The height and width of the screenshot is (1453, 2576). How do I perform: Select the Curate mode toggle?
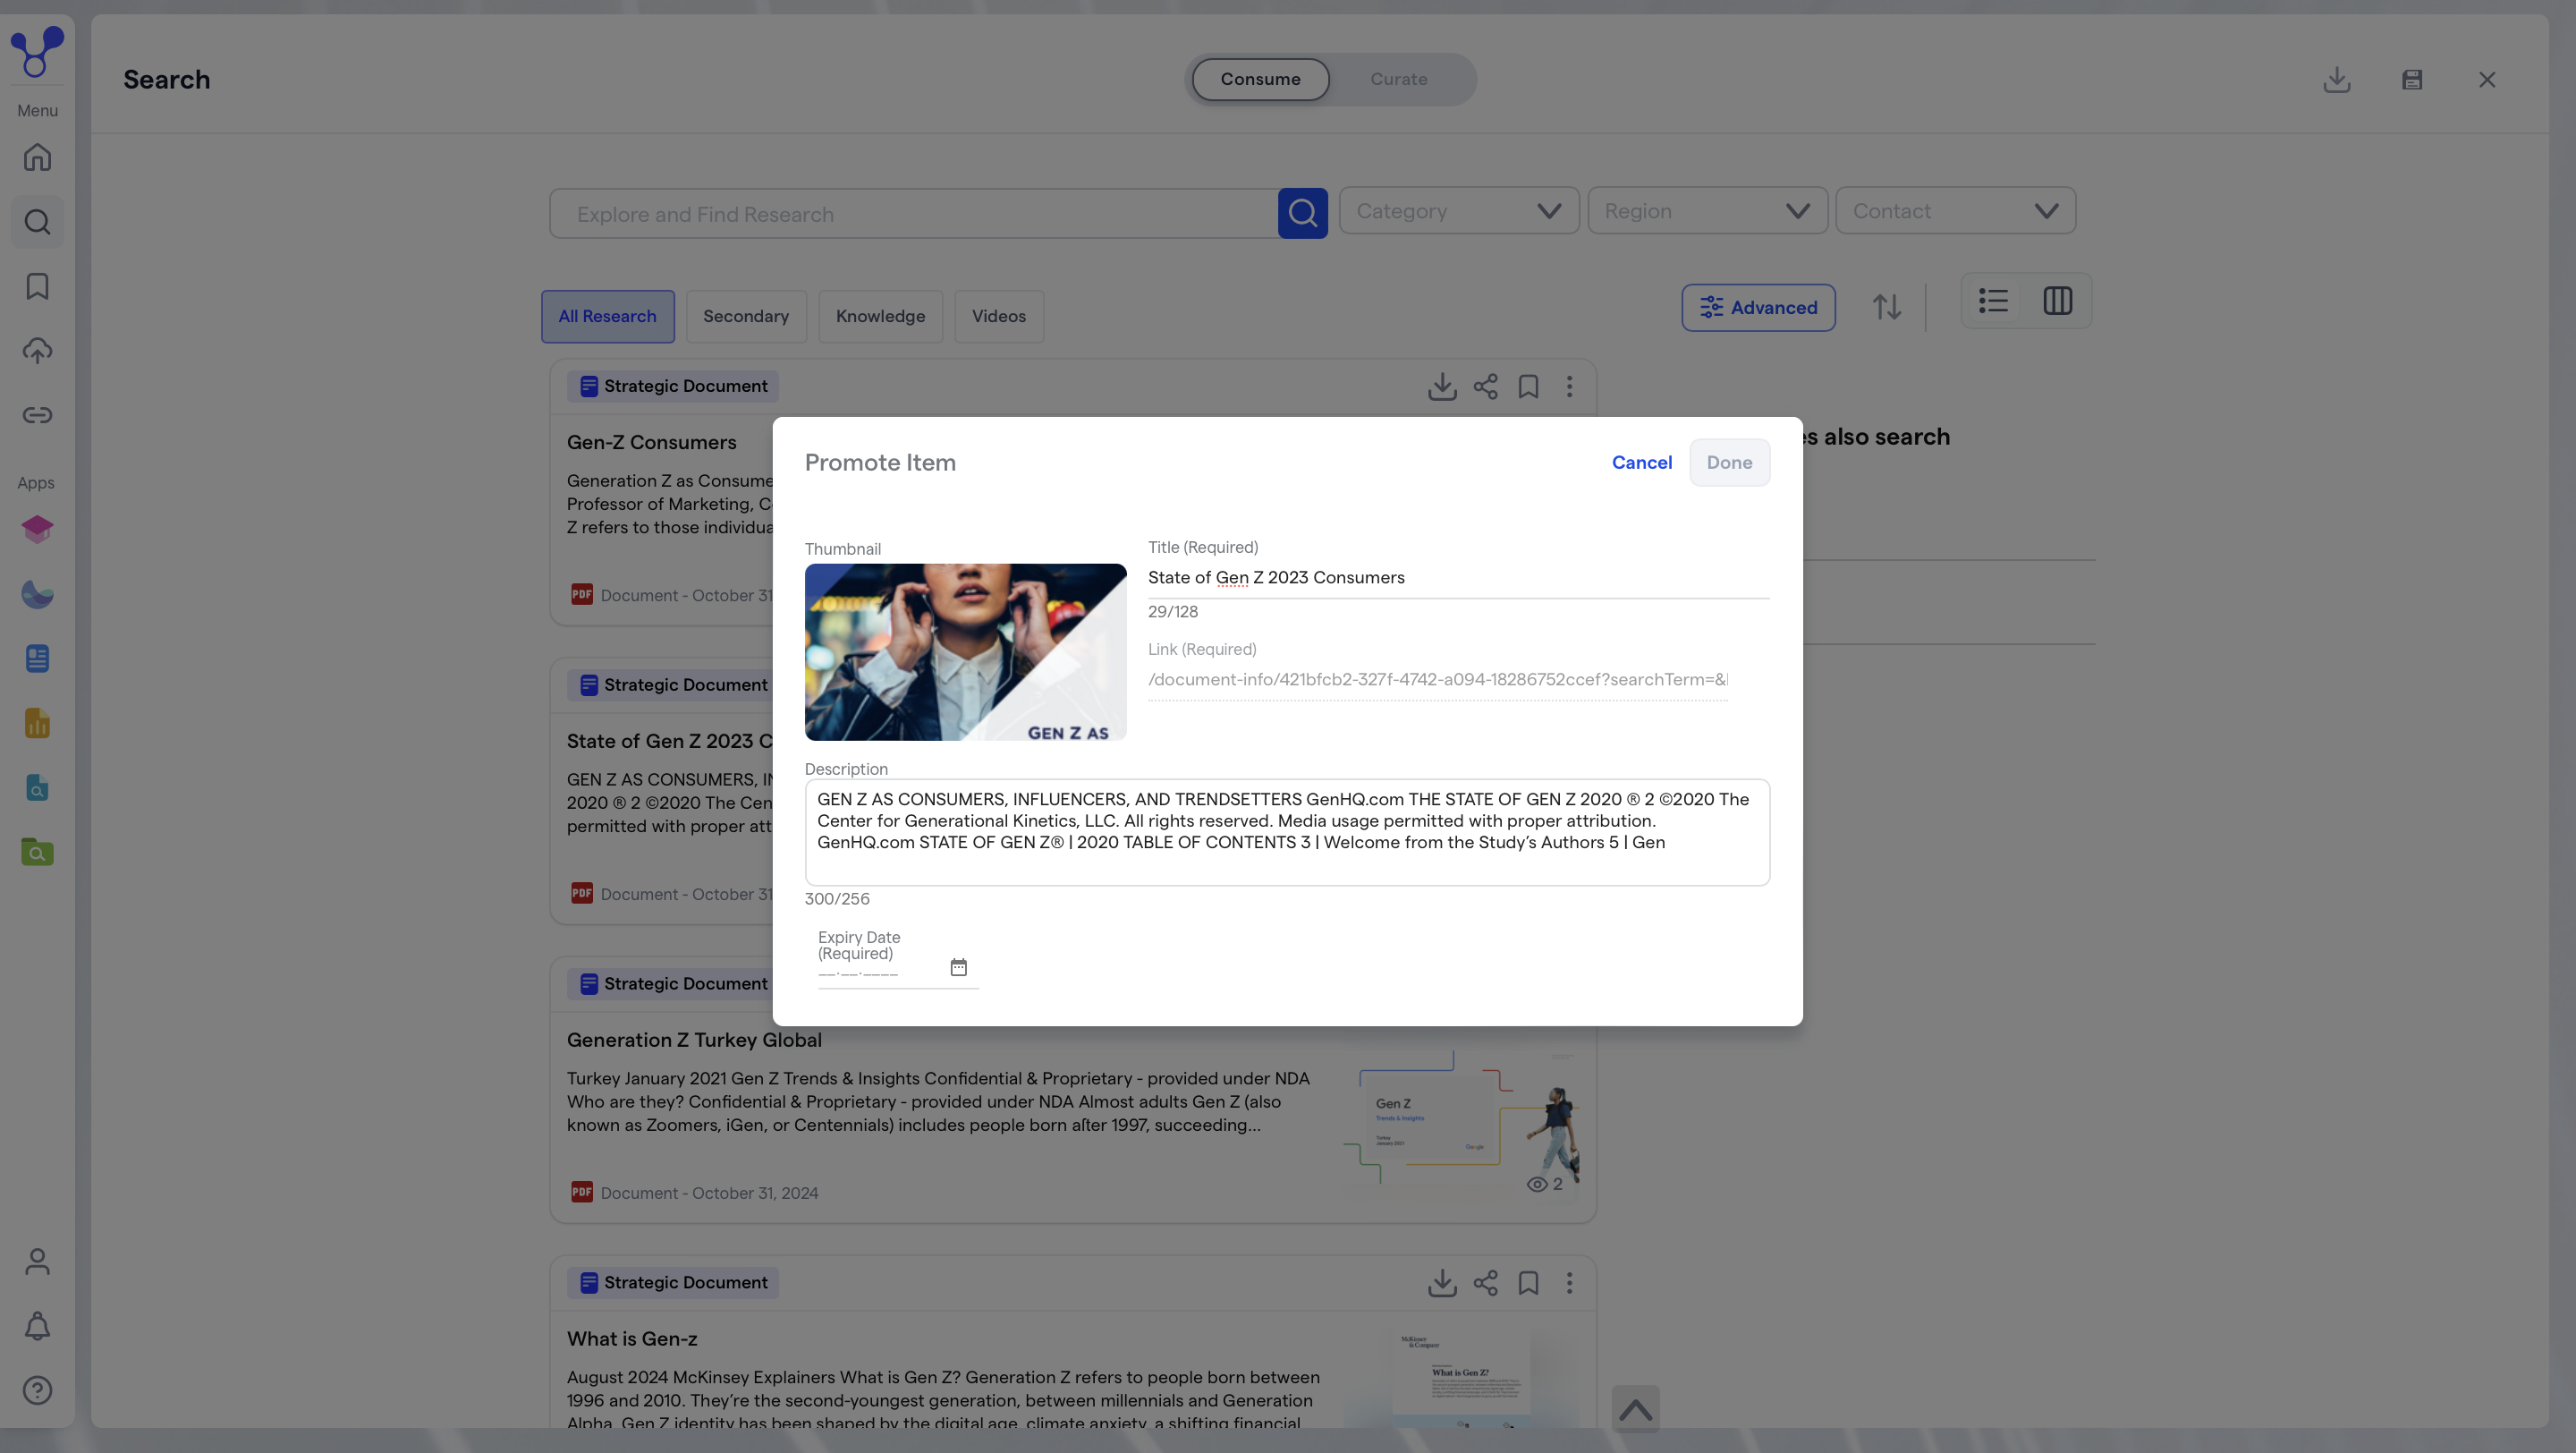click(x=1398, y=79)
